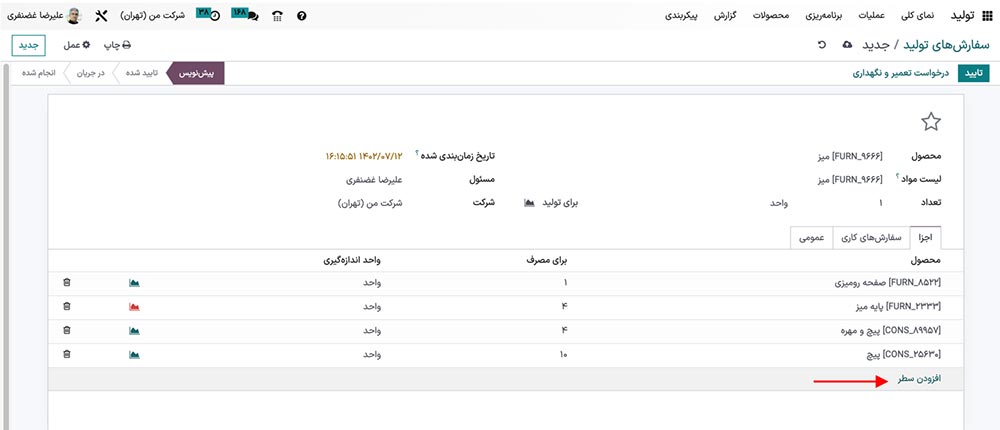The image size is (1000, 430).
Task: Delete the پیچ و مهره component row
Action: click(67, 330)
